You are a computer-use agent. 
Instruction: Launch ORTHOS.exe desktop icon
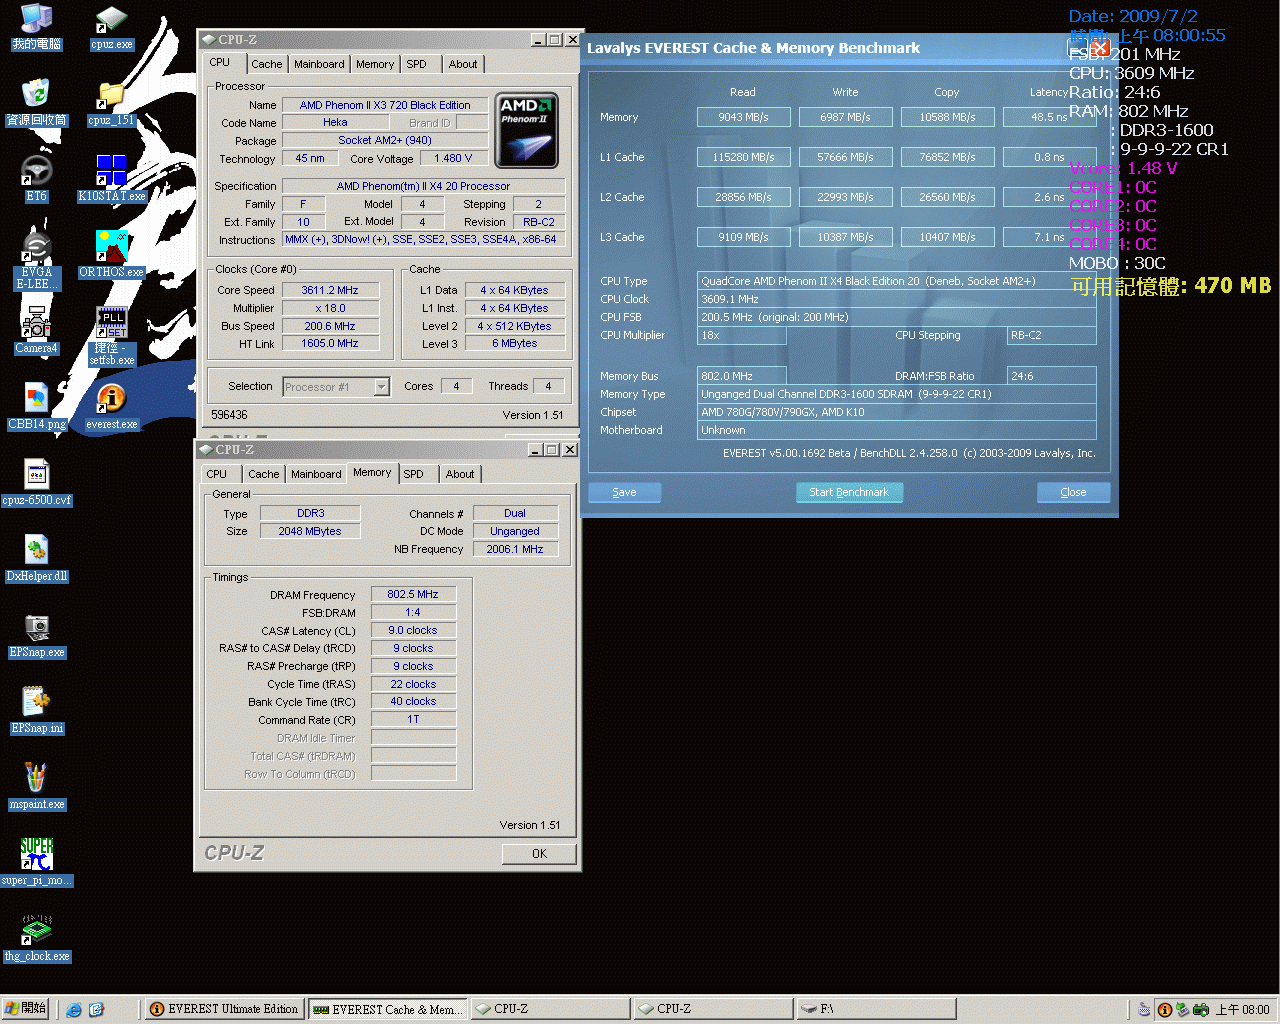pyautogui.click(x=111, y=255)
